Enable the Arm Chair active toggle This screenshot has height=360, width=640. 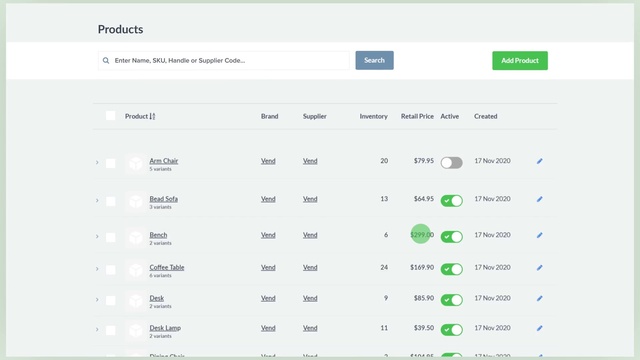pyautogui.click(x=451, y=163)
